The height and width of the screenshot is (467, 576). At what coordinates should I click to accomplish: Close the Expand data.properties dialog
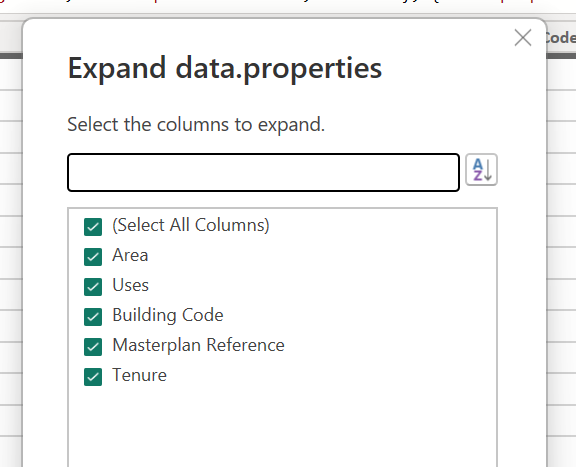[x=523, y=37]
